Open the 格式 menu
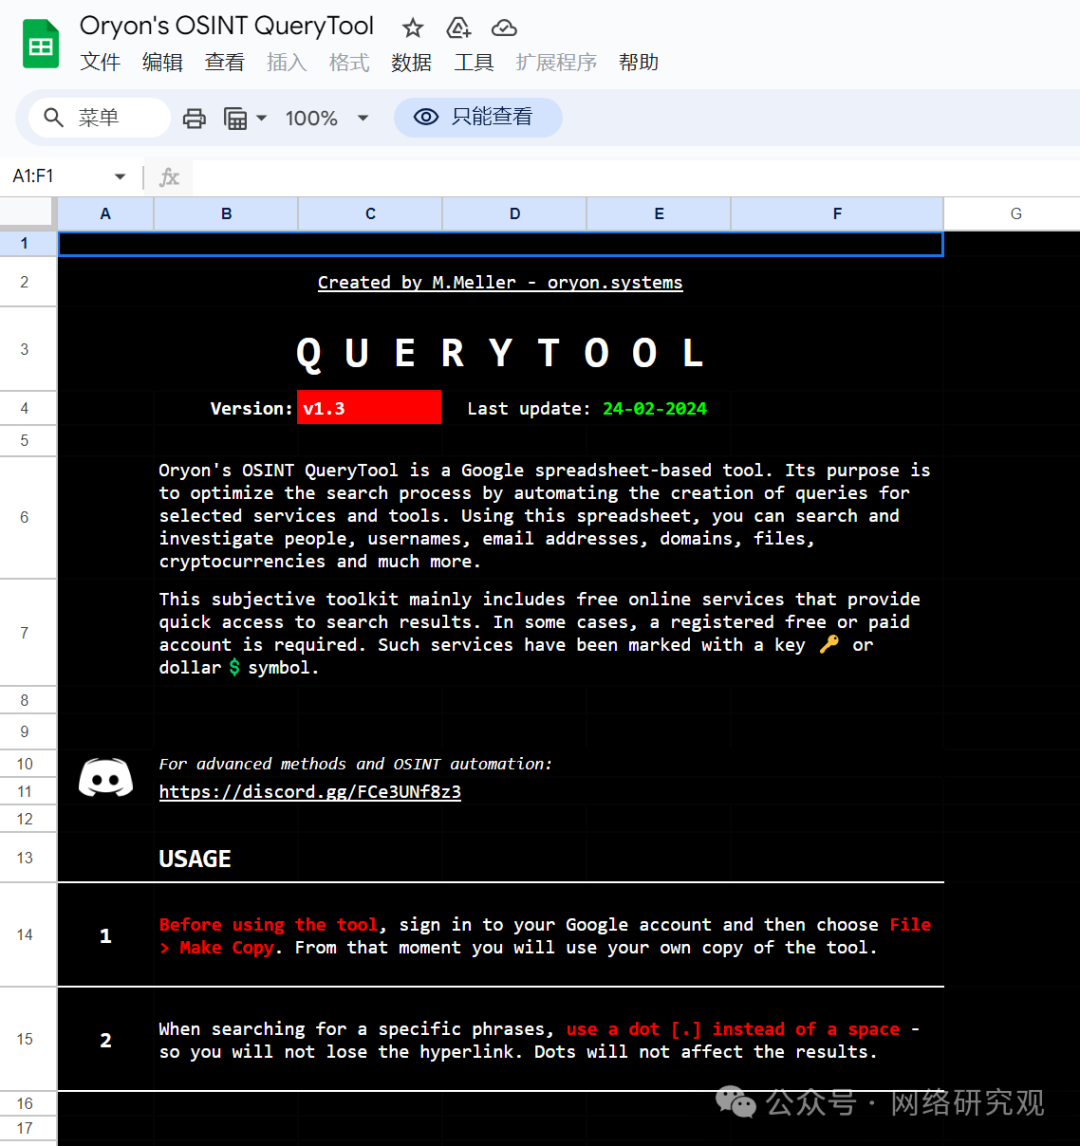The width and height of the screenshot is (1080, 1146). (x=349, y=62)
